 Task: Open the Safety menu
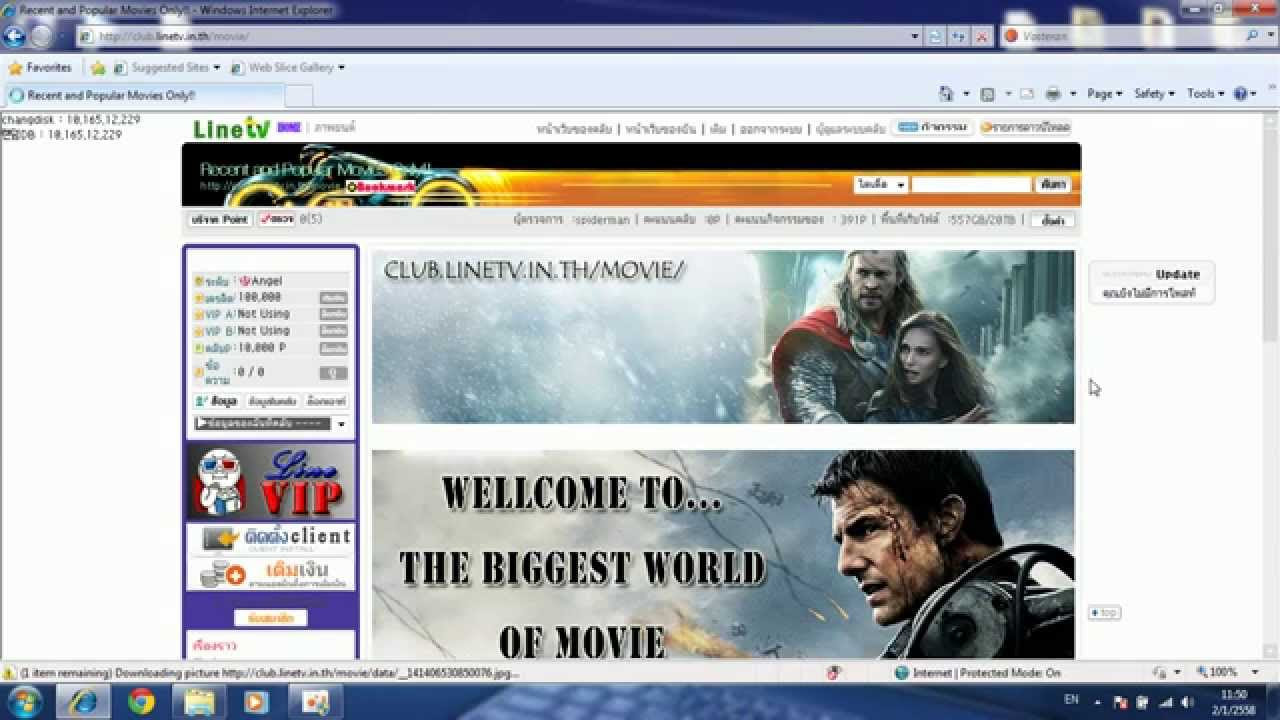coord(1154,94)
